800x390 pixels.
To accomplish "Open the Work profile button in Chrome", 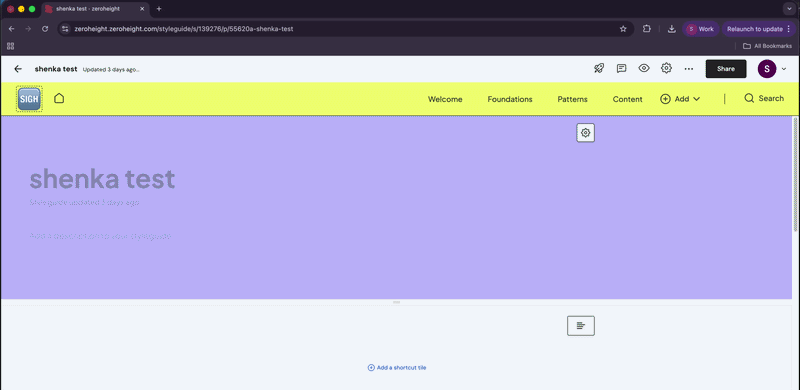I will [x=701, y=29].
